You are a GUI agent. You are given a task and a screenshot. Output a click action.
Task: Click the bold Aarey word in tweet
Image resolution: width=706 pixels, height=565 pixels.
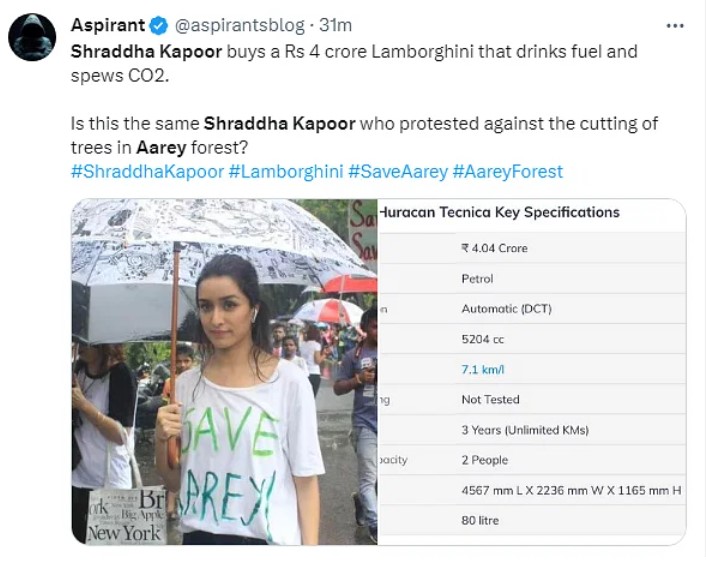click(x=157, y=147)
